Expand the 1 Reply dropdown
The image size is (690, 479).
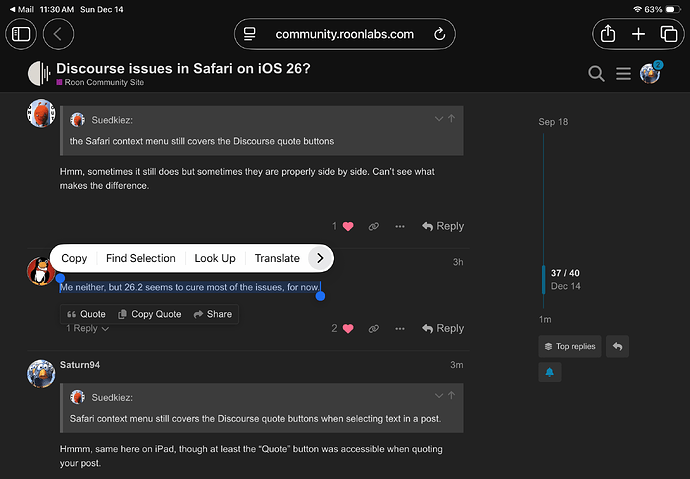tap(86, 328)
